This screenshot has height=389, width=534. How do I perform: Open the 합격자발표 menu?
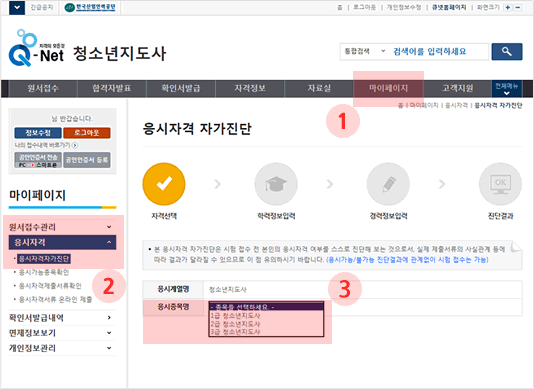112,89
